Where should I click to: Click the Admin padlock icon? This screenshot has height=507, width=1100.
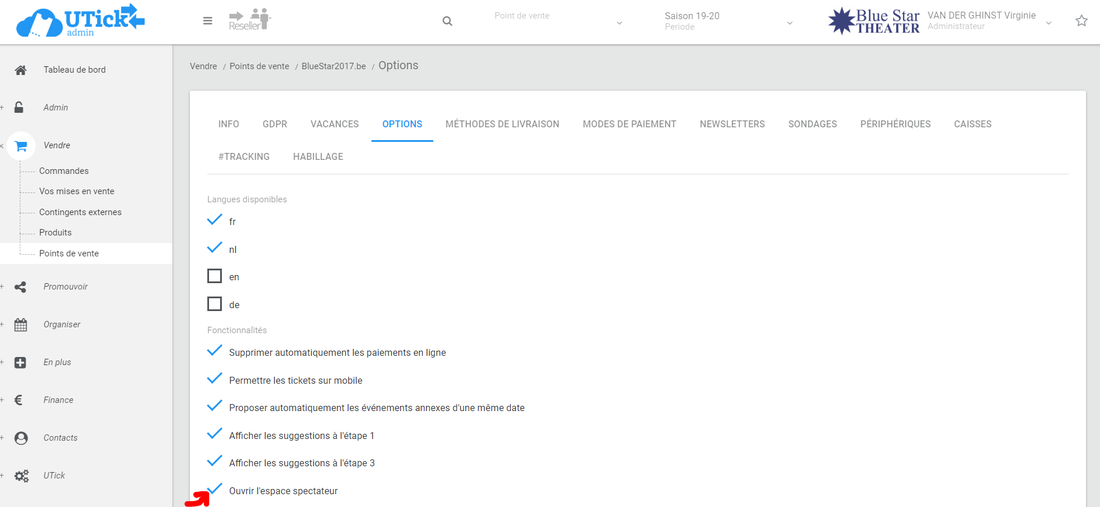coord(20,108)
